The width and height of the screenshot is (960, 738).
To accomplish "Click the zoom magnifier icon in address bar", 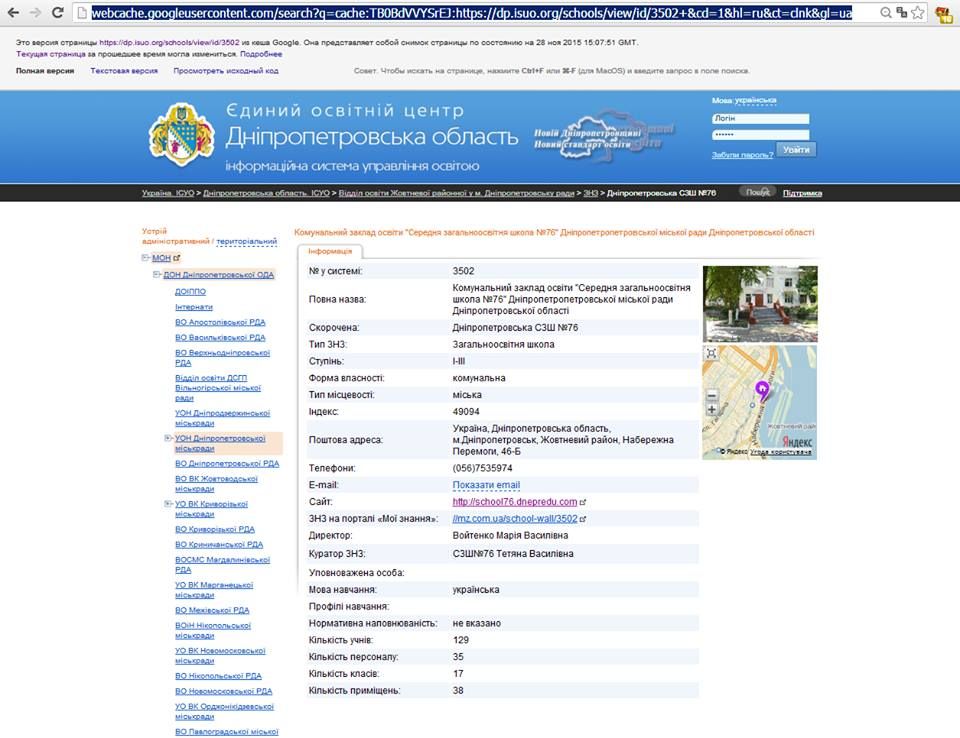I will click(887, 13).
